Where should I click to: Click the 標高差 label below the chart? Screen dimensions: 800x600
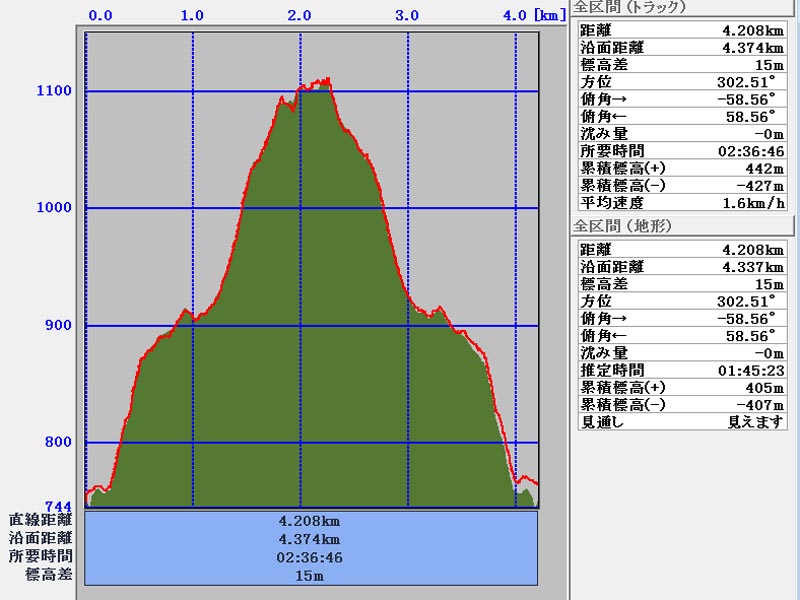click(48, 575)
